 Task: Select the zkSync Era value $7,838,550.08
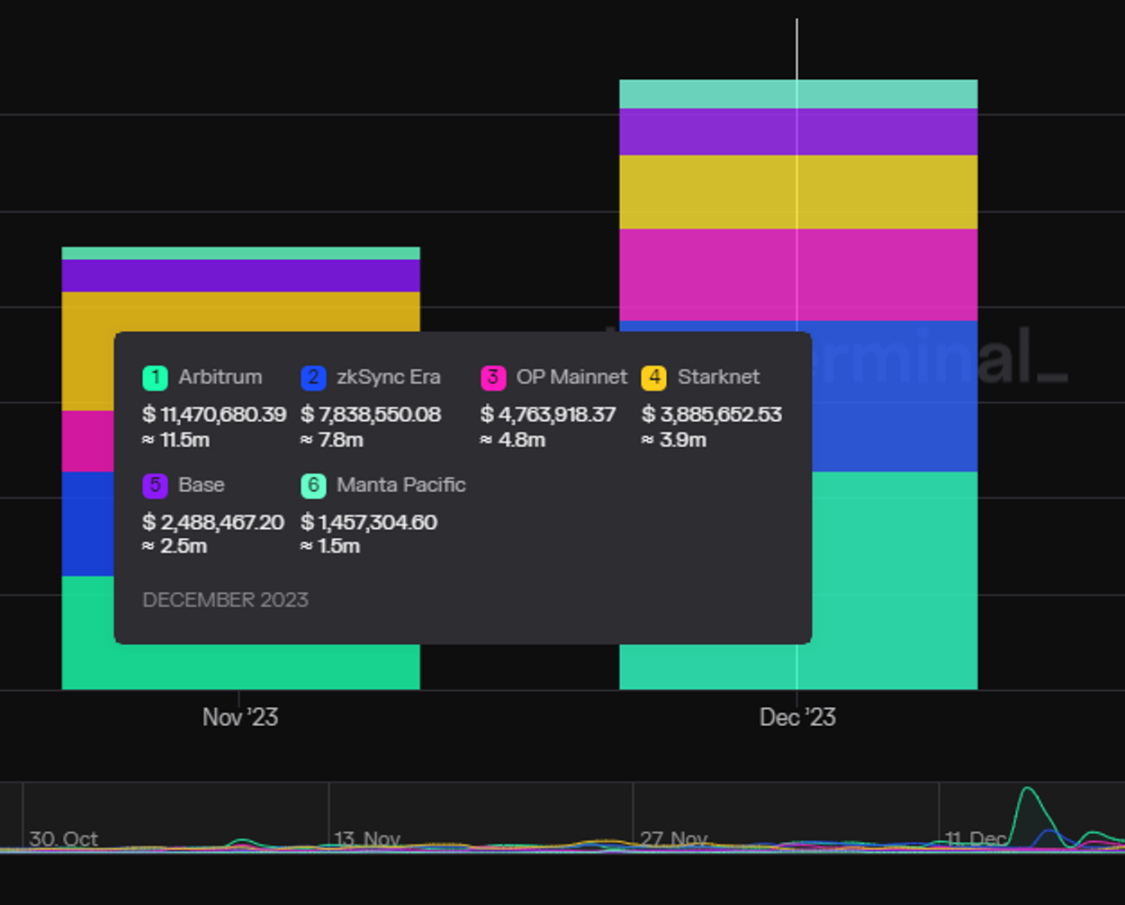[x=371, y=415]
